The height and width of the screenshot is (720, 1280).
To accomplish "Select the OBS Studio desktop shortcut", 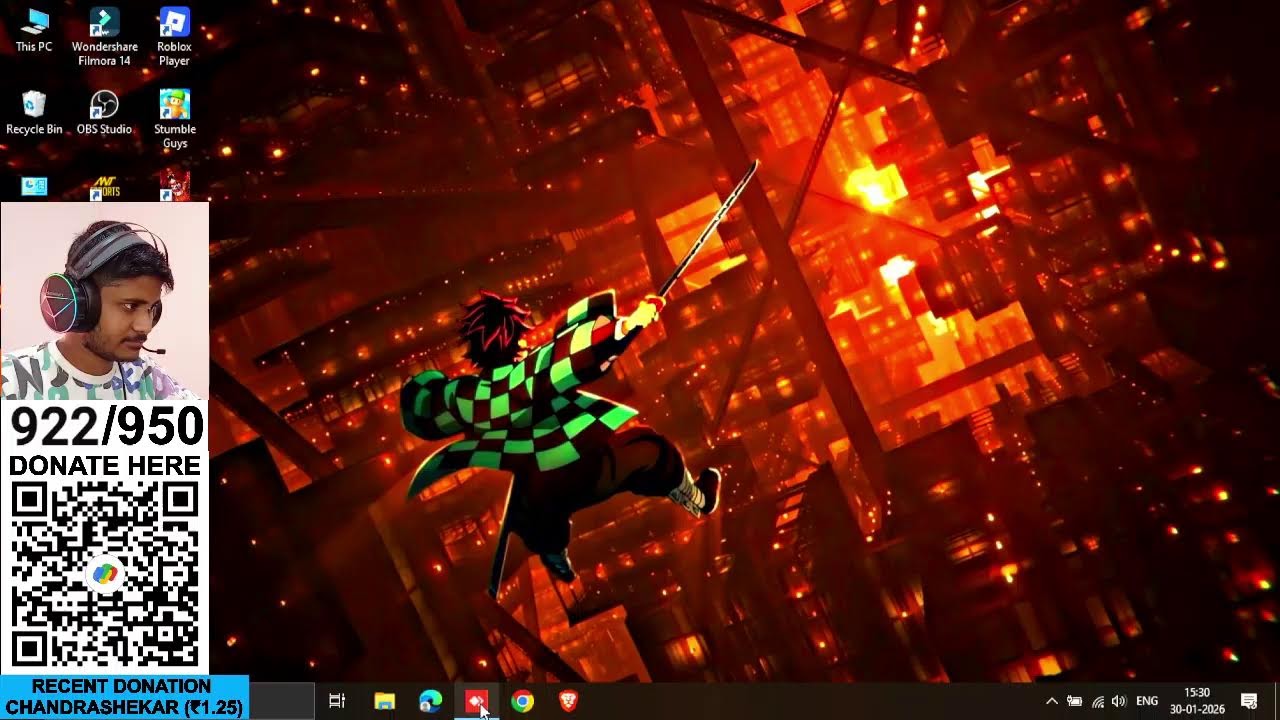I will point(104,113).
